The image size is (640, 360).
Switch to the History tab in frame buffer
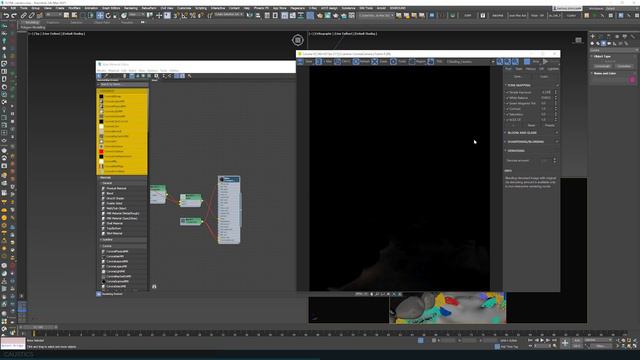[531, 69]
